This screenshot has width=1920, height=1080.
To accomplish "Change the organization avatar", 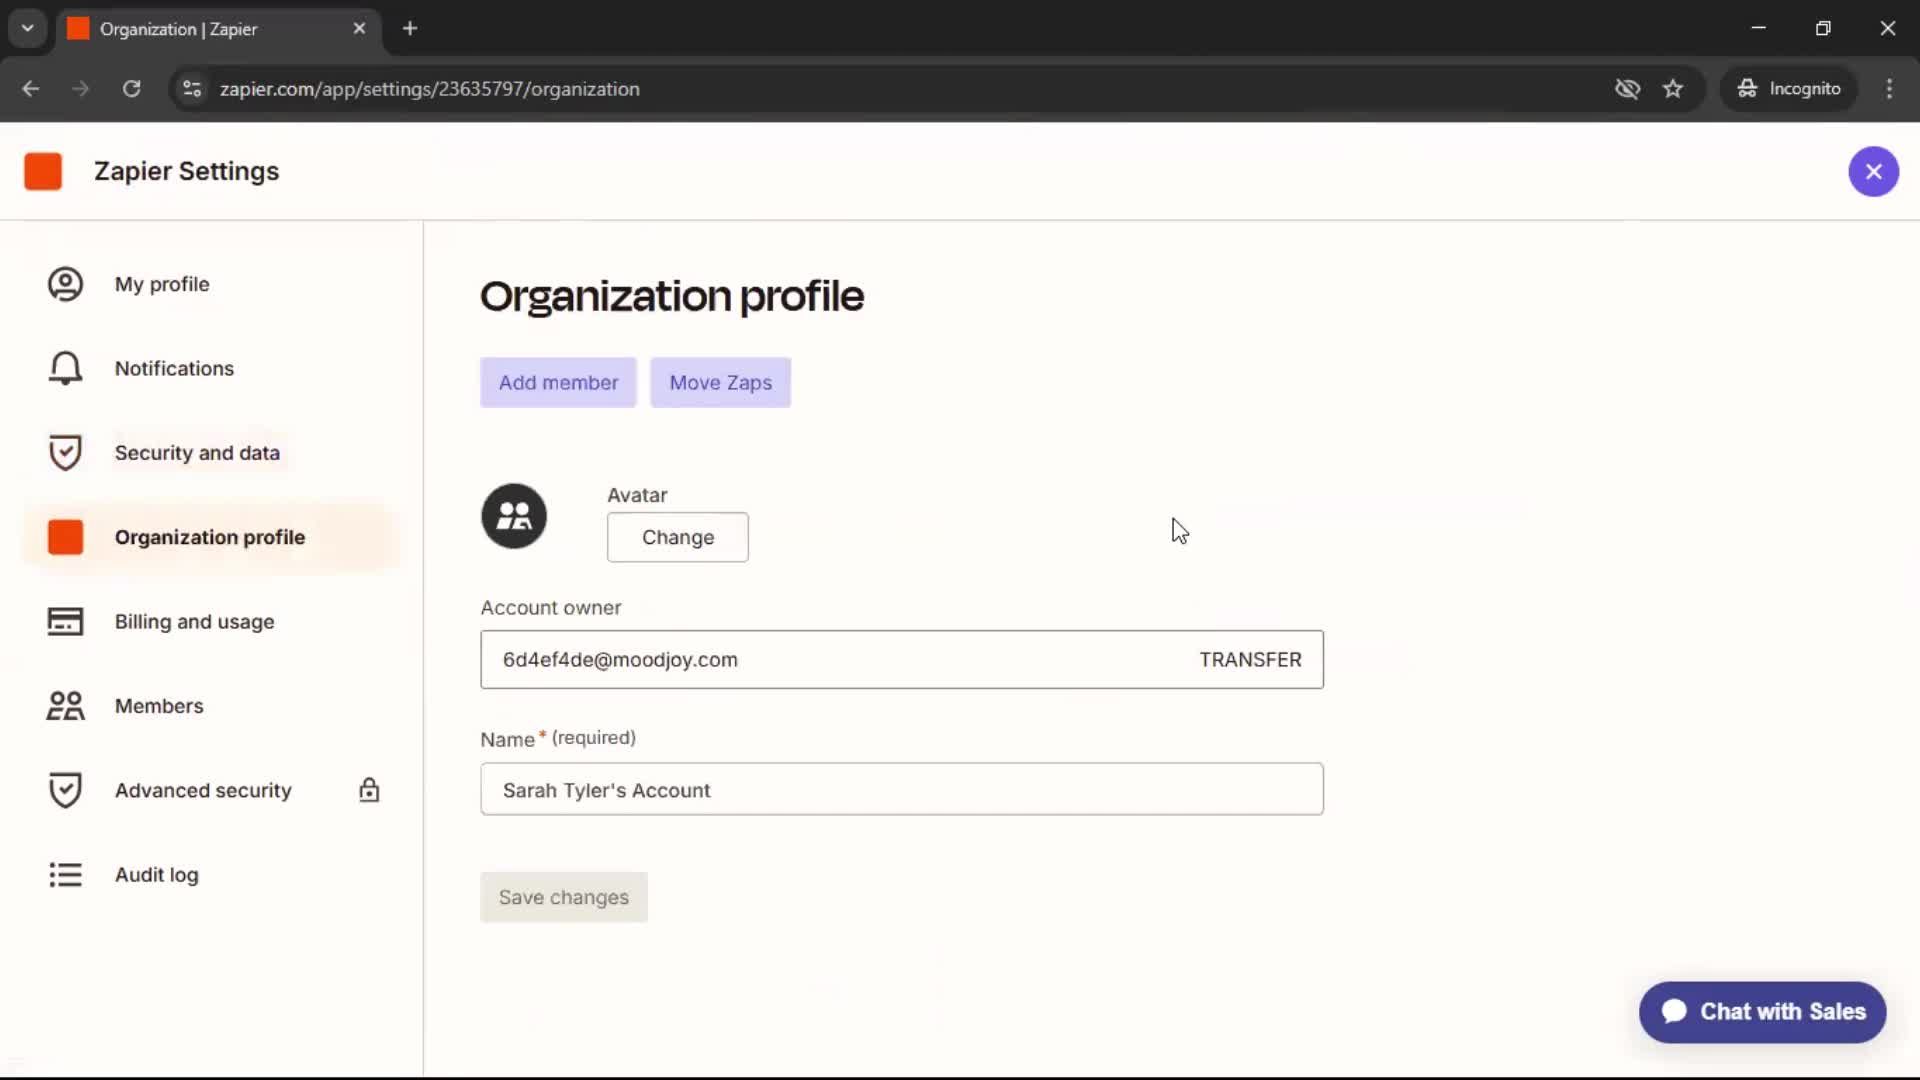I will 677,537.
